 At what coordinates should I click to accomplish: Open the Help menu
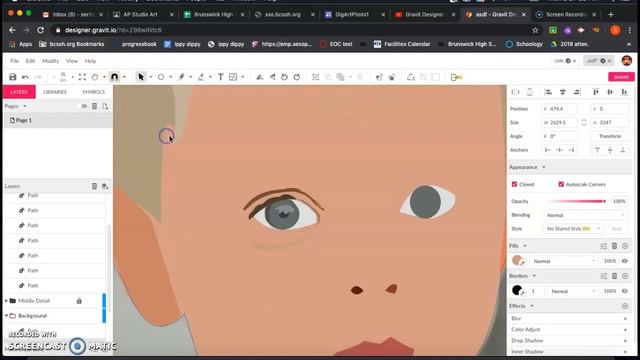(91, 61)
